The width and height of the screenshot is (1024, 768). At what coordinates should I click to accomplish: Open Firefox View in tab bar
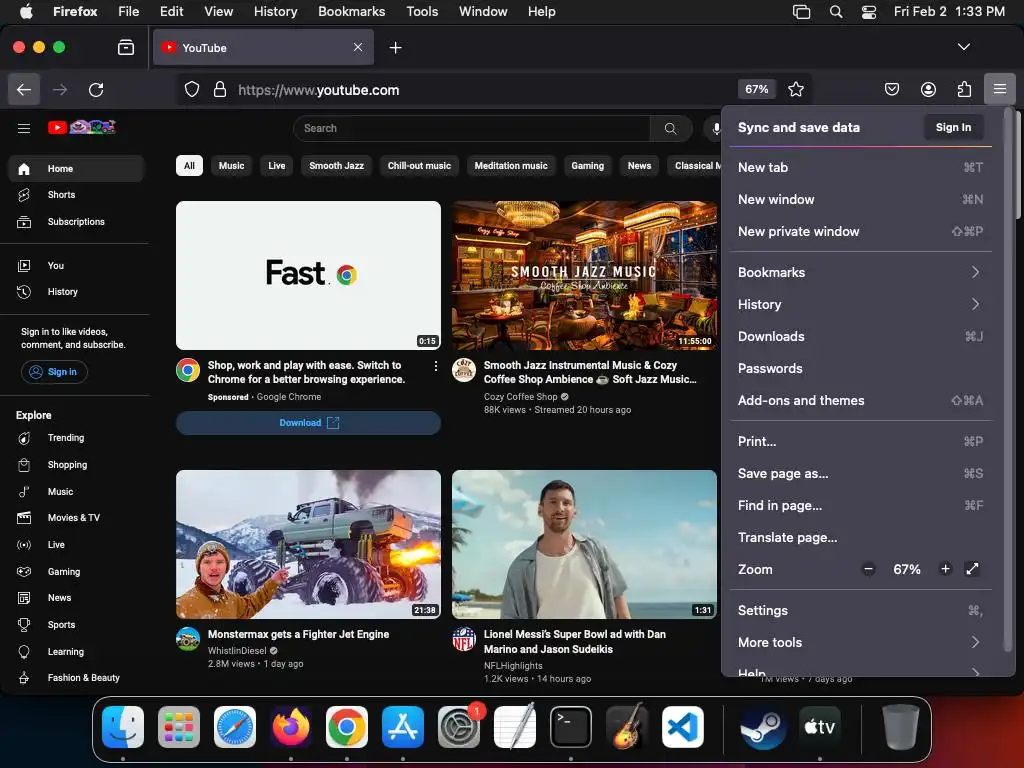[125, 48]
